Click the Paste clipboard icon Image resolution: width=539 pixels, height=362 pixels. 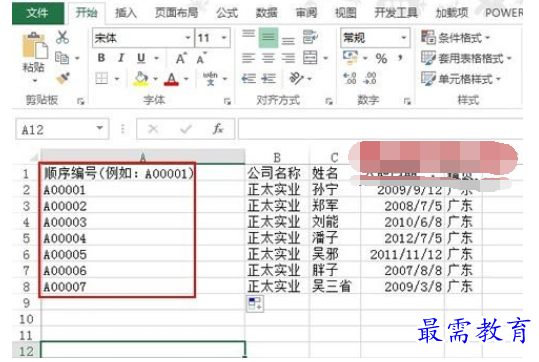coord(34,46)
